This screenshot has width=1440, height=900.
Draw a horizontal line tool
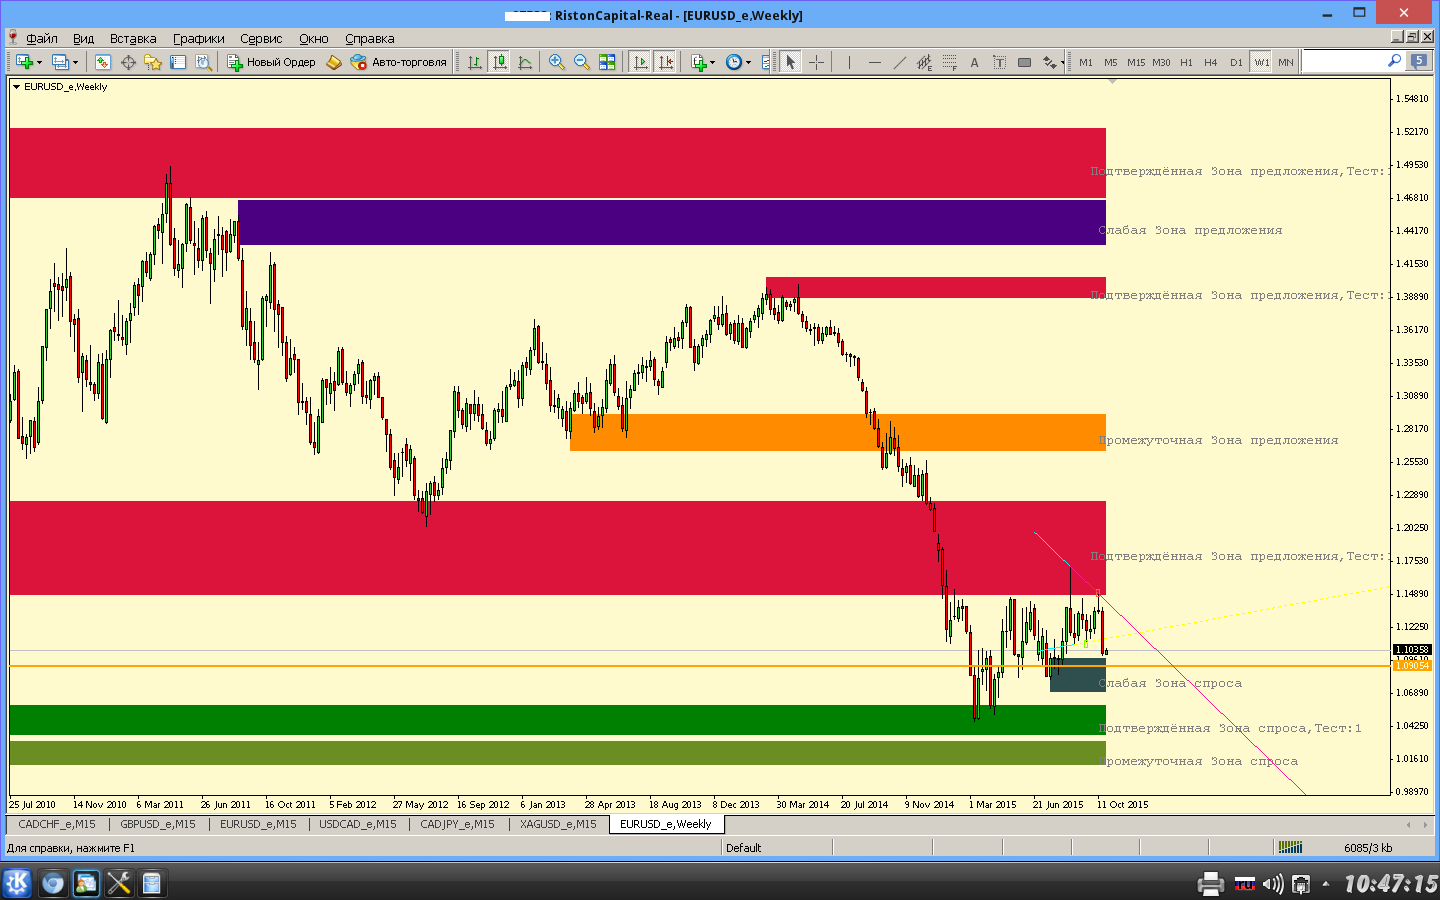click(875, 62)
